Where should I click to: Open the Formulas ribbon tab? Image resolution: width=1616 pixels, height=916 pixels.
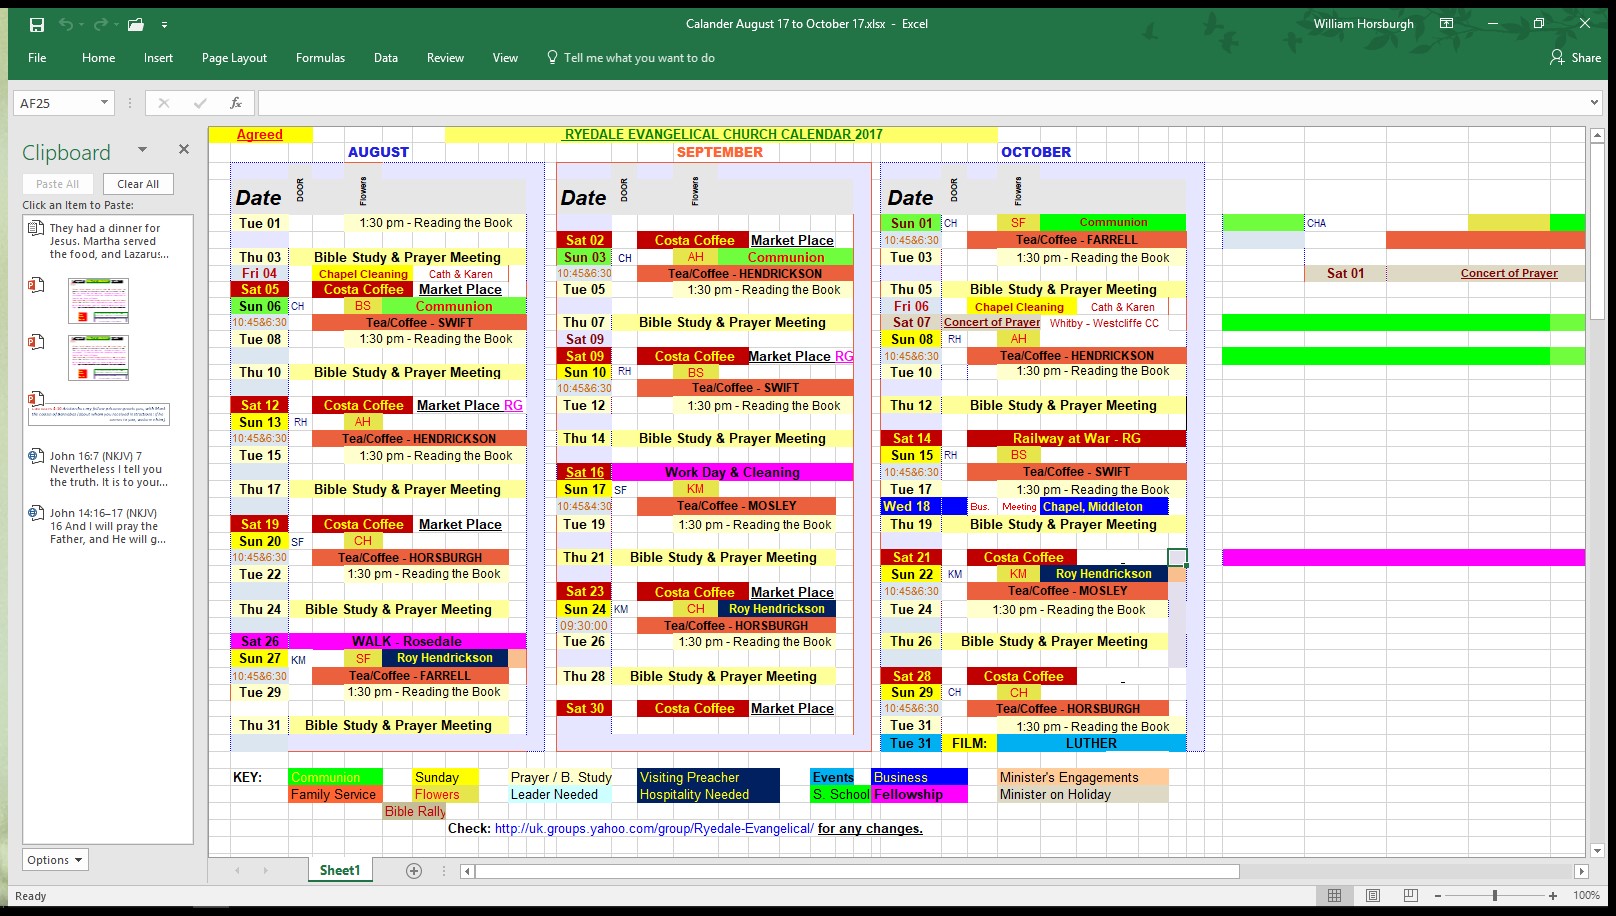320,58
